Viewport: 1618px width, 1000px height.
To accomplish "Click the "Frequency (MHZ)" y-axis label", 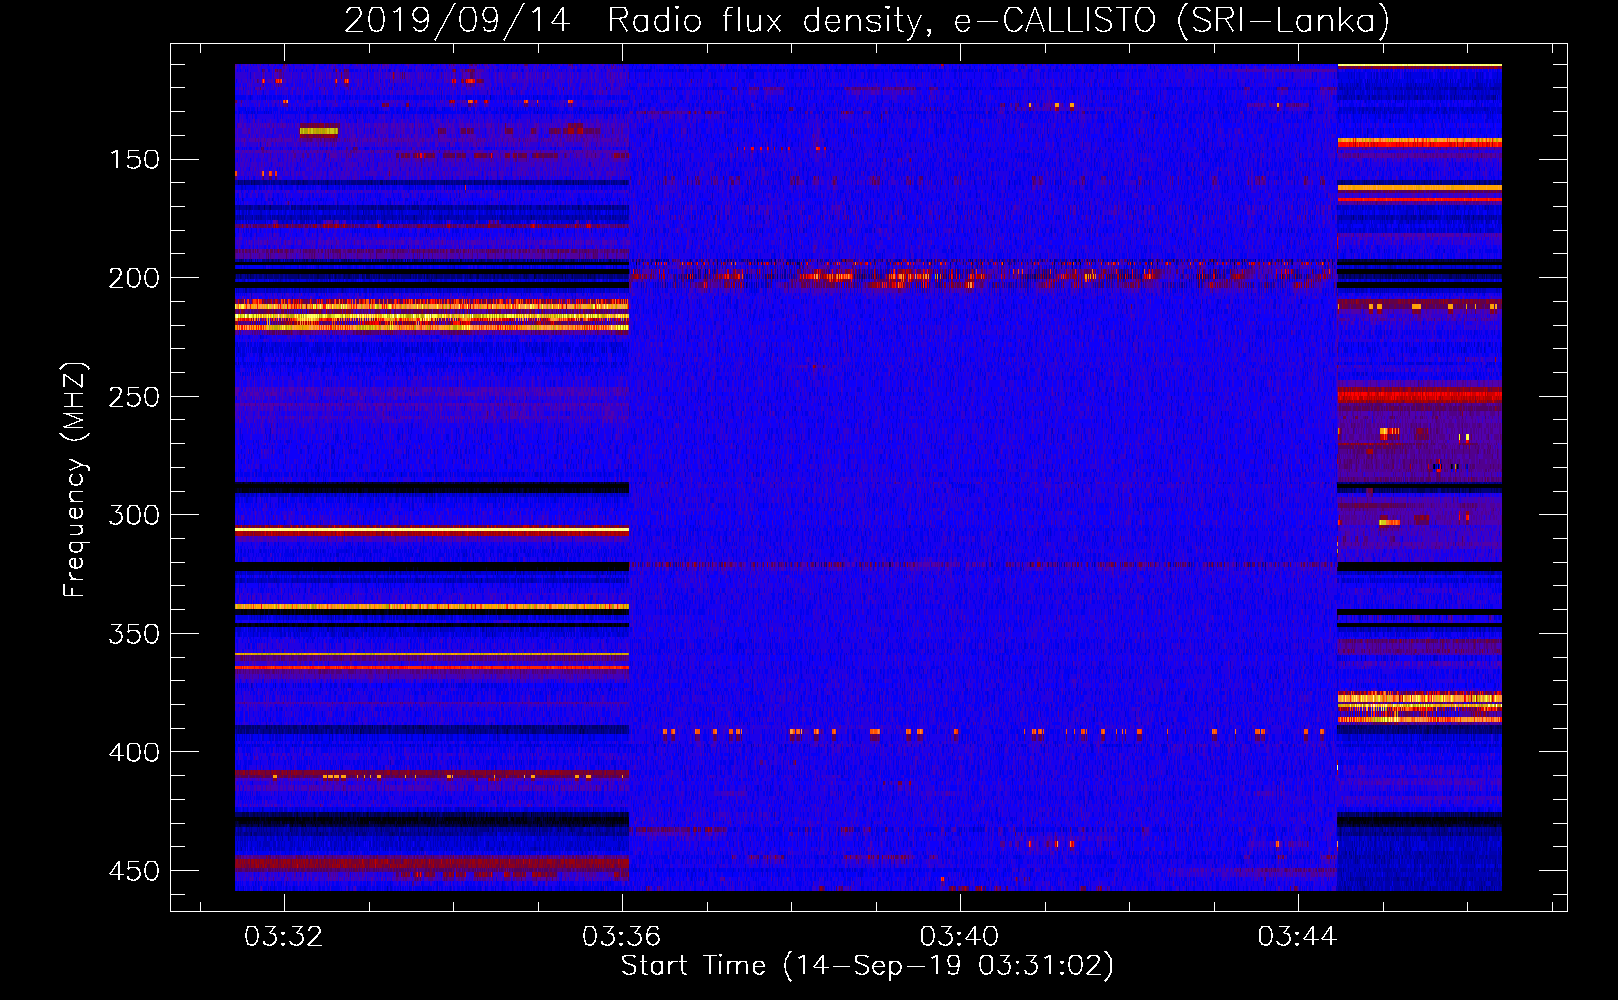I will (x=75, y=479).
